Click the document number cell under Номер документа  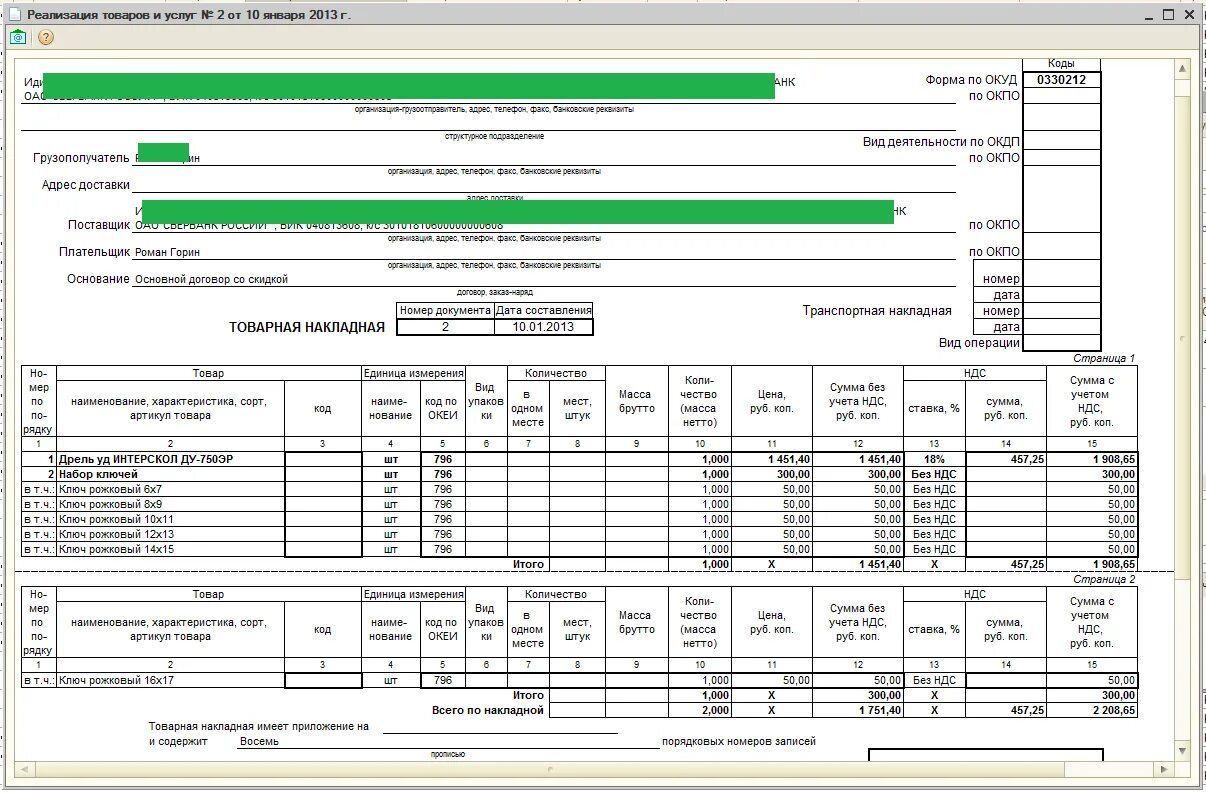tap(446, 327)
